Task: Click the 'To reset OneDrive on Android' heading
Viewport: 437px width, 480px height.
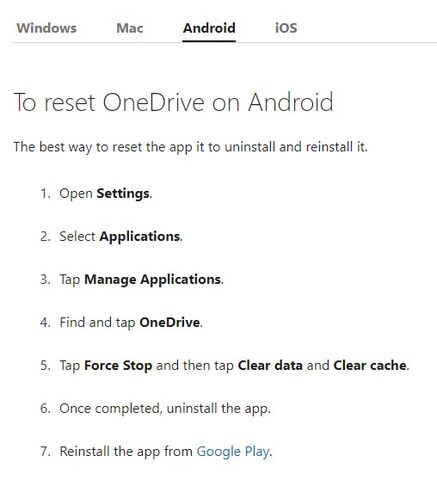Action: (173, 102)
